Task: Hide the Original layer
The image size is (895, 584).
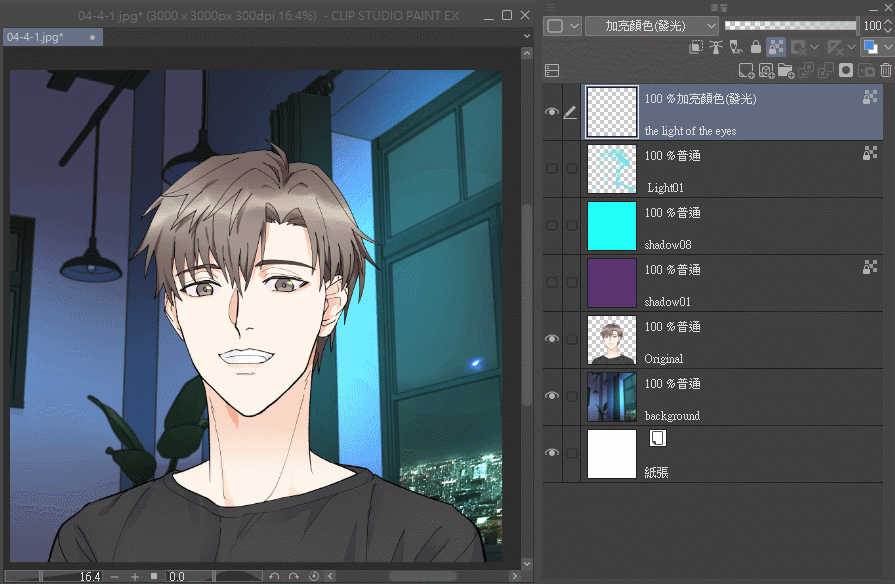Action: pyautogui.click(x=551, y=339)
